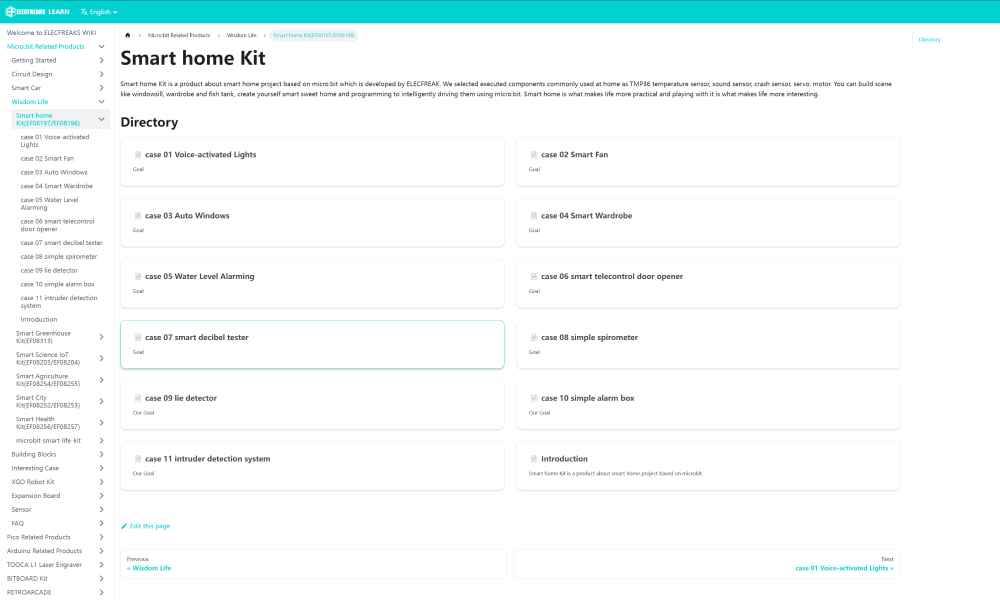Click document icon on Smart Fan card
This screenshot has width=1000, height=600.
tap(534, 155)
